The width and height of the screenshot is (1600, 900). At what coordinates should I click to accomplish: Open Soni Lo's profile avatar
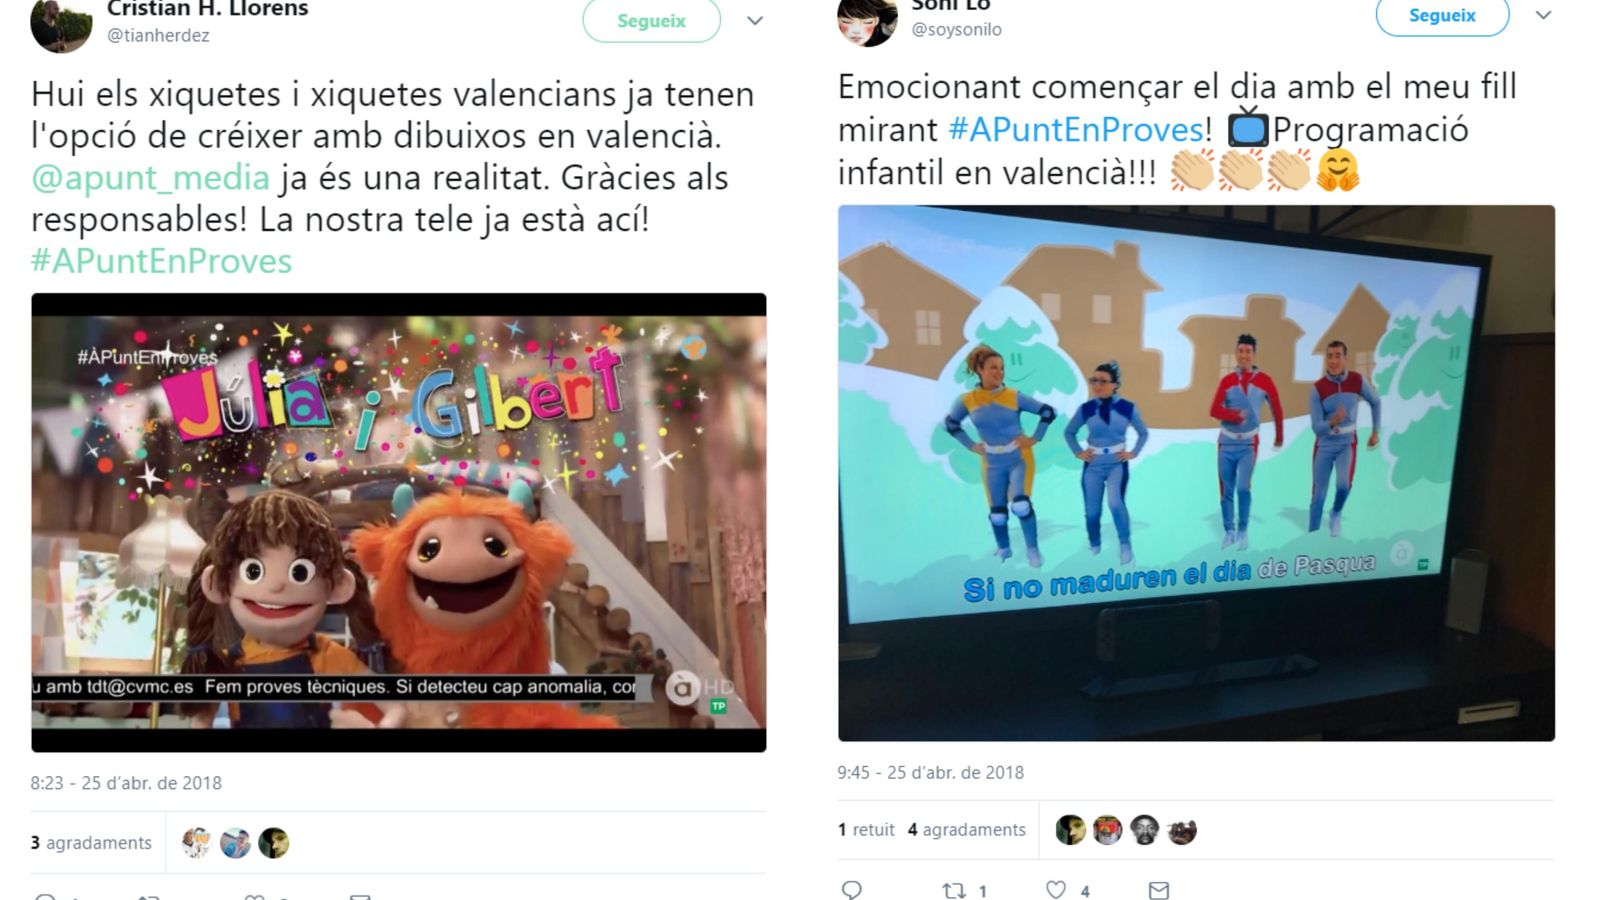pyautogui.click(x=867, y=20)
